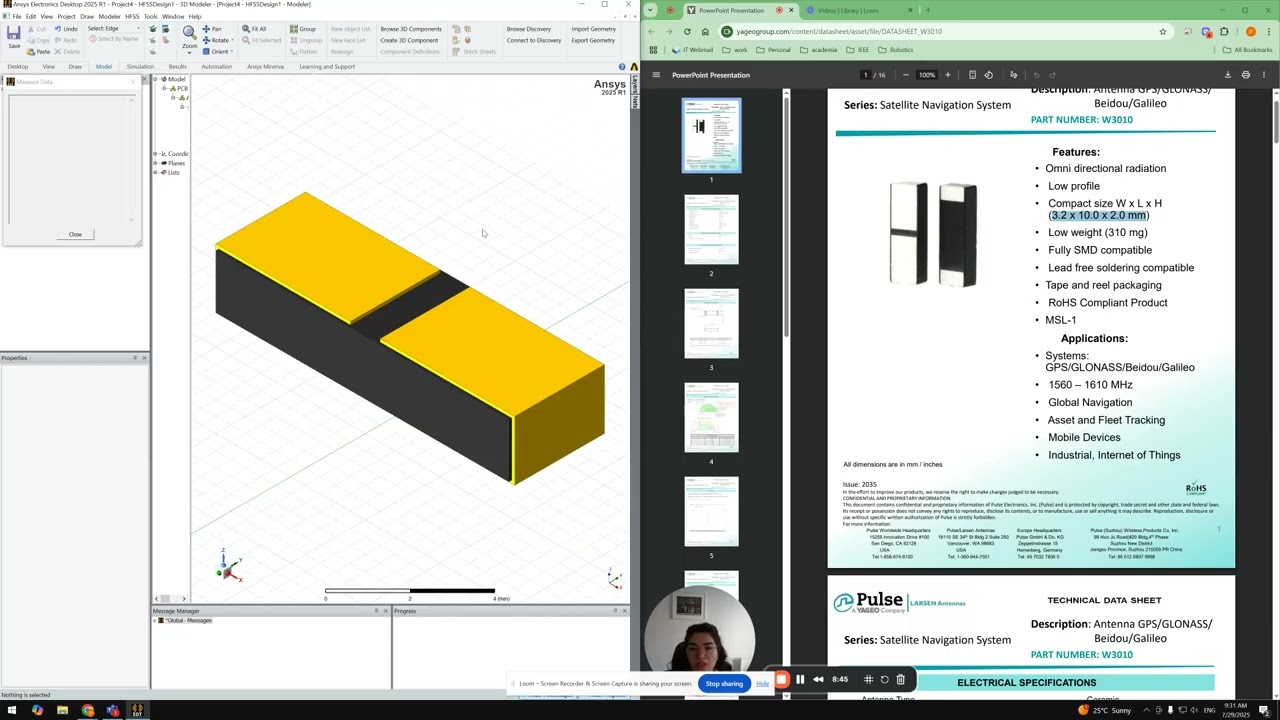The image size is (1280, 720).
Task: Click the PDF annotate draw icon
Action: pyautogui.click(x=1013, y=75)
